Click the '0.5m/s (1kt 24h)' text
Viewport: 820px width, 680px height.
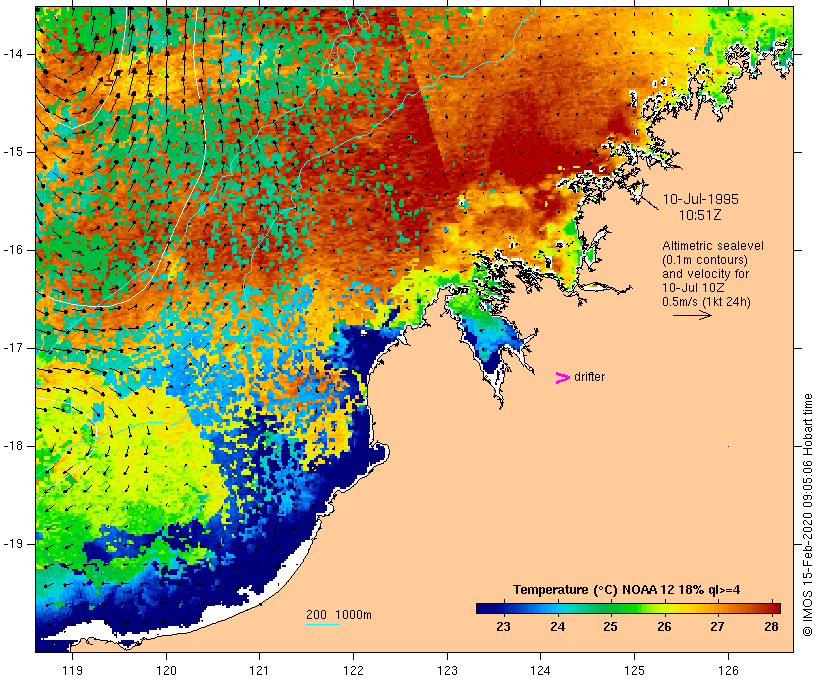click(706, 302)
